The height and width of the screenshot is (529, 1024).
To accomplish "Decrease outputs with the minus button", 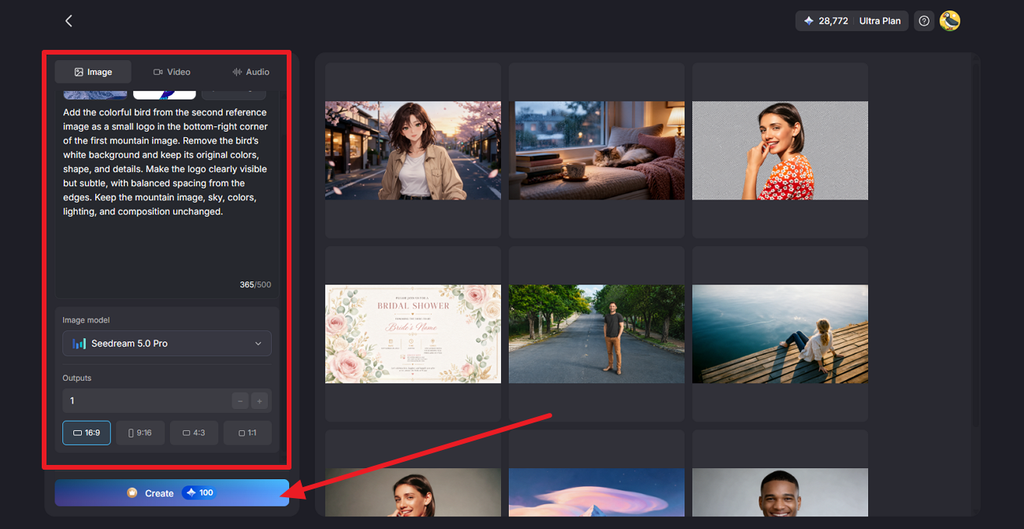I will (240, 401).
